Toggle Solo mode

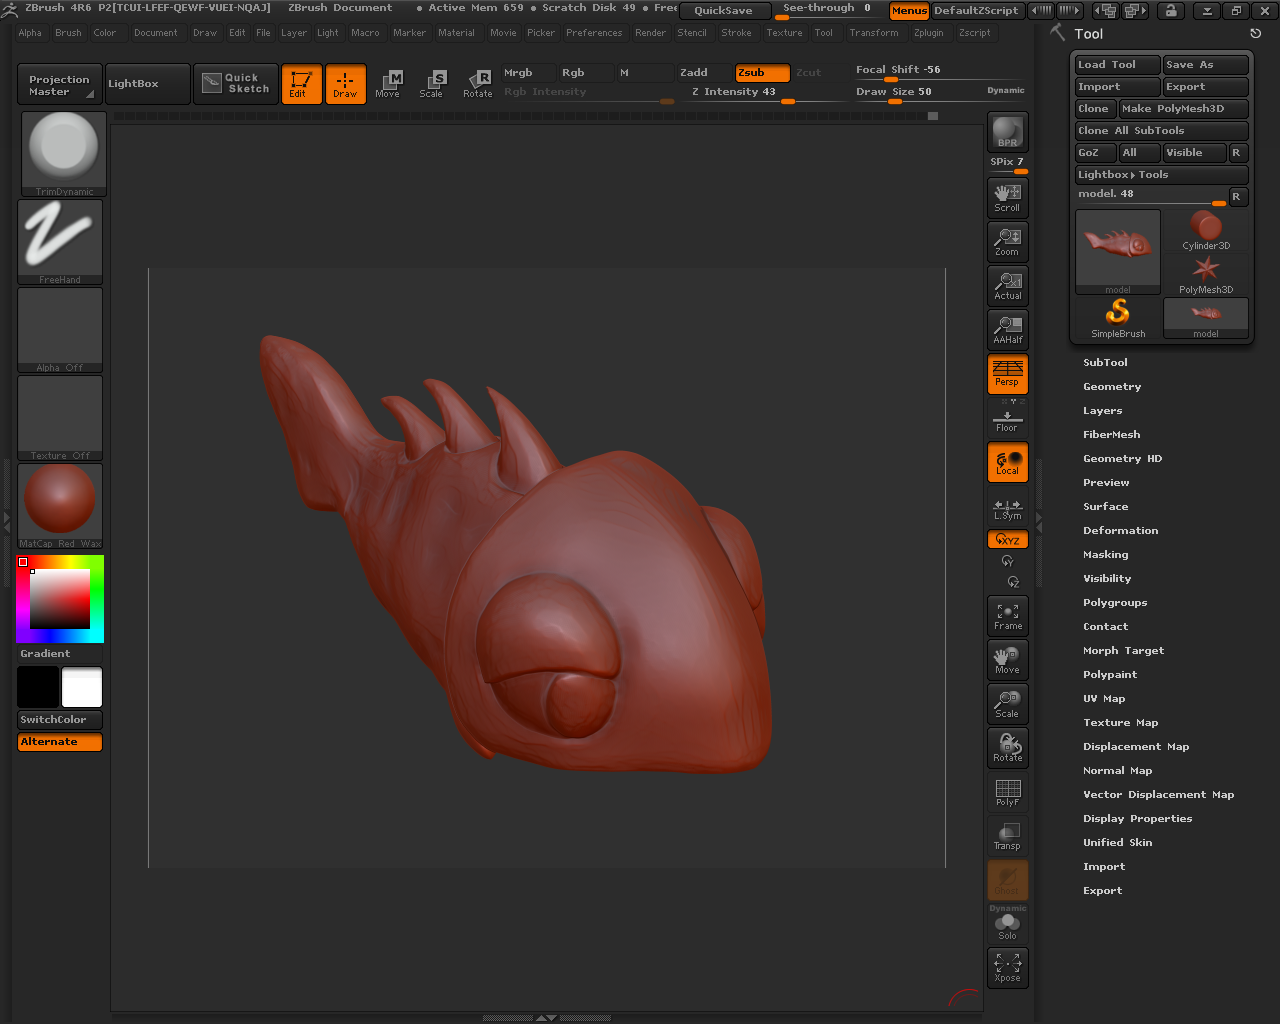point(1007,927)
